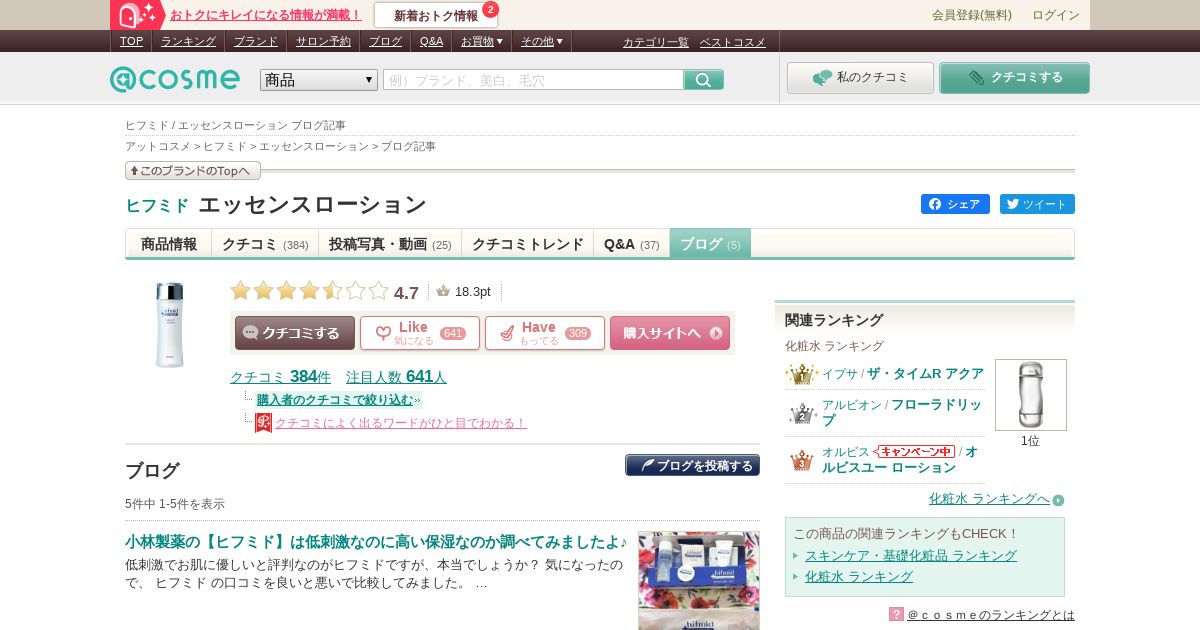This screenshot has height=630, width=1200.
Task: Click the crown icon beside 18.3pt
Action: click(443, 291)
